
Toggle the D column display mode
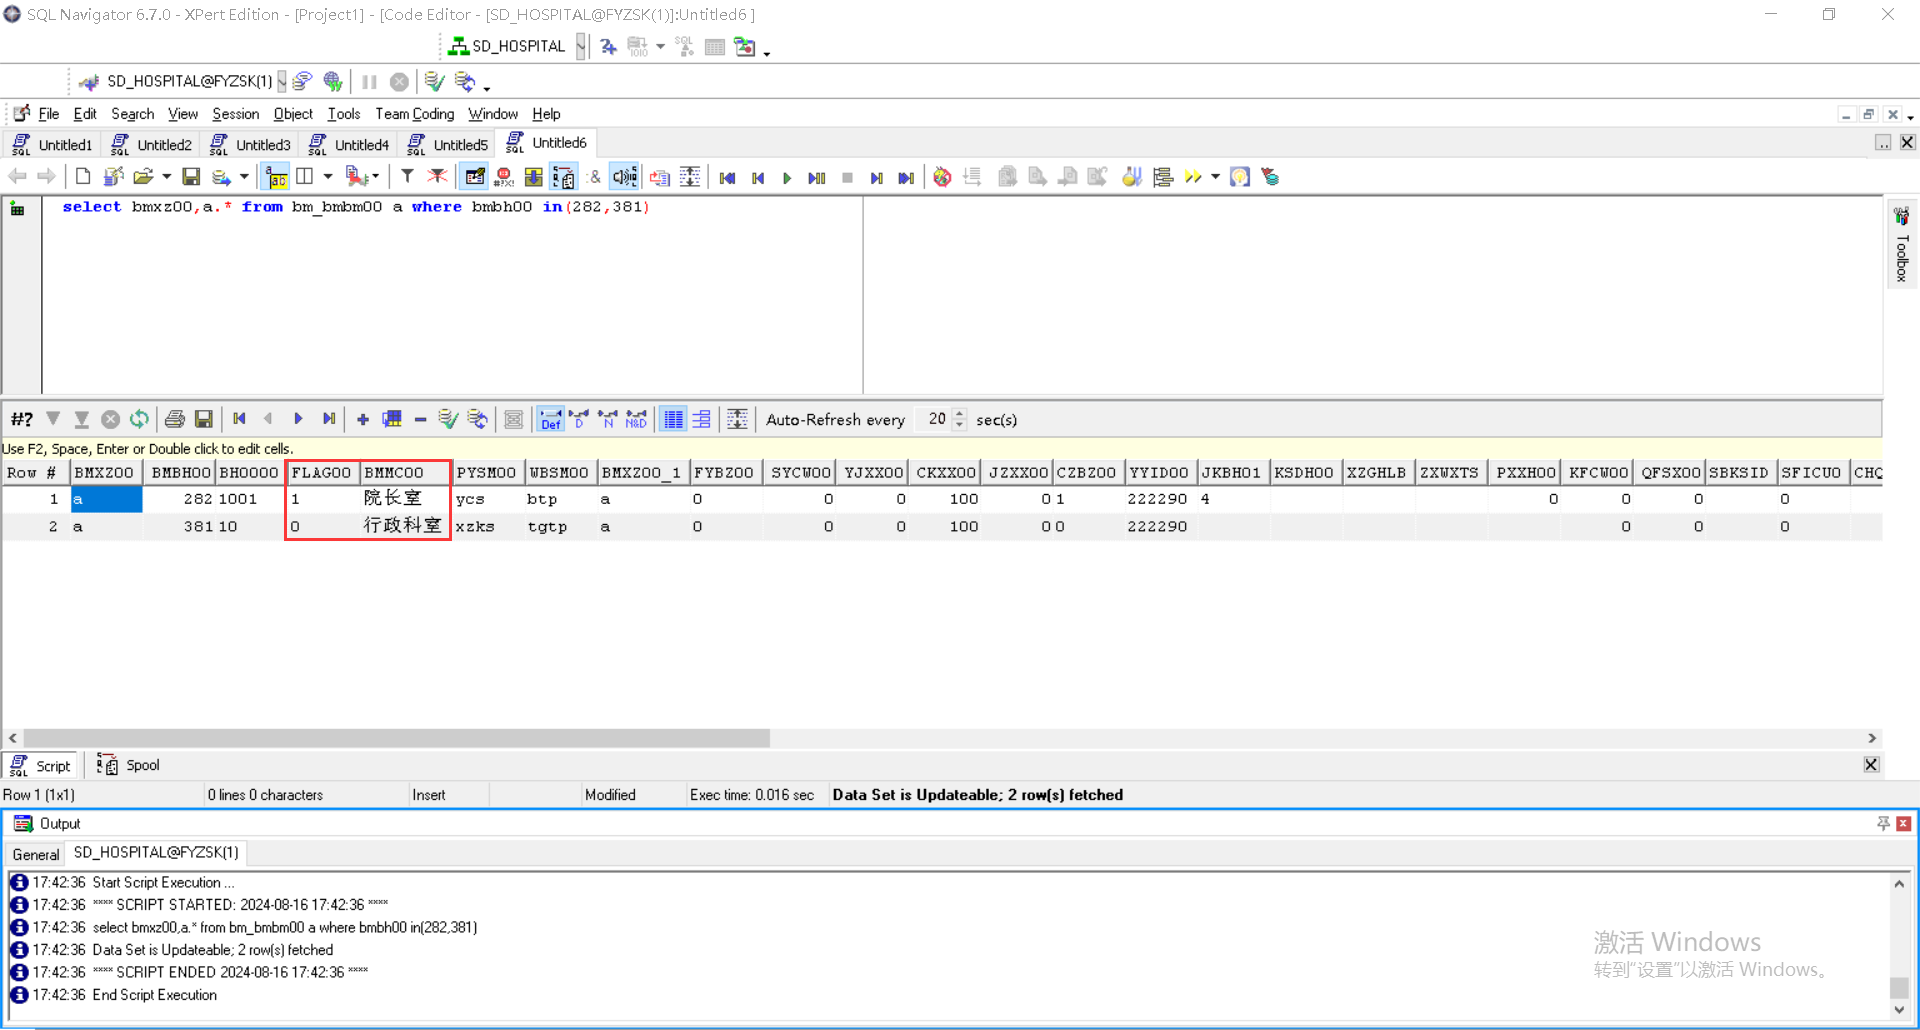click(579, 419)
